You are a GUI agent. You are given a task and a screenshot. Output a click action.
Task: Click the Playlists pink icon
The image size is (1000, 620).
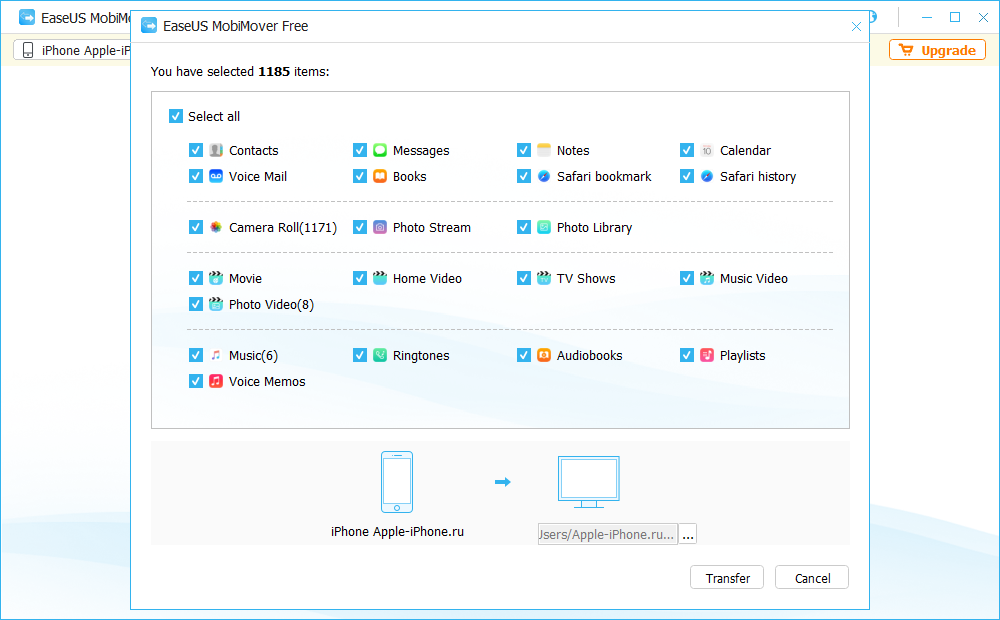tap(707, 355)
